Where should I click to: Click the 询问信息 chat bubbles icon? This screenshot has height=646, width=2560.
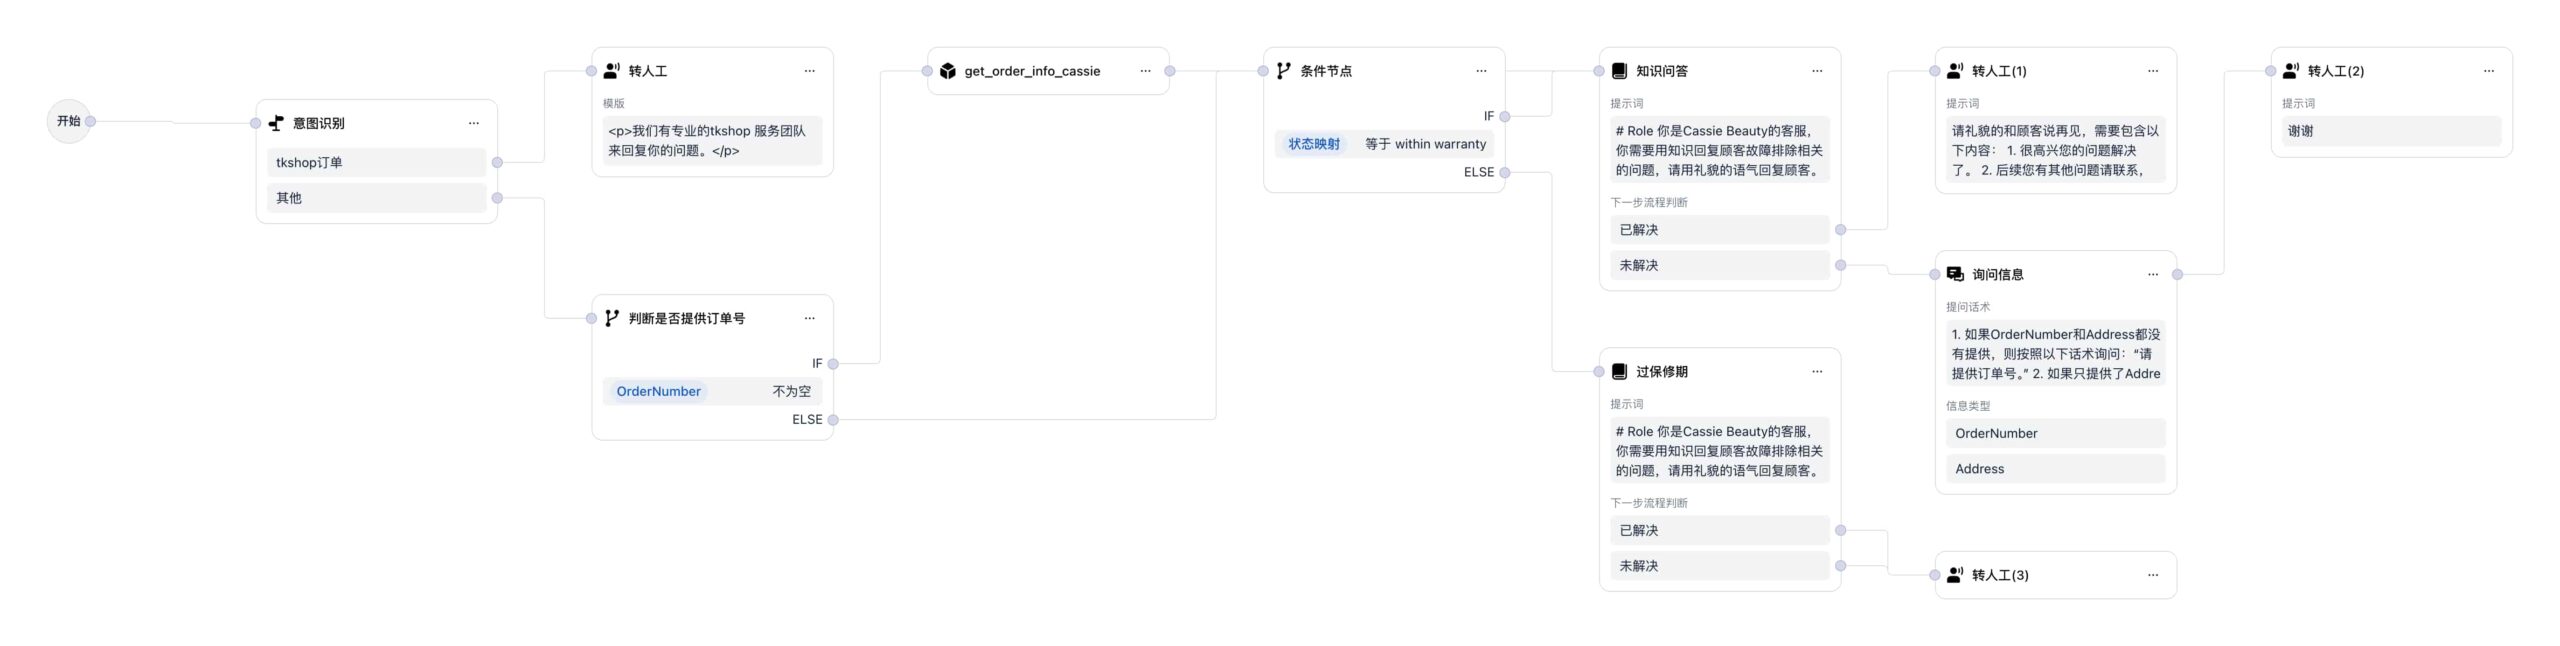1956,274
